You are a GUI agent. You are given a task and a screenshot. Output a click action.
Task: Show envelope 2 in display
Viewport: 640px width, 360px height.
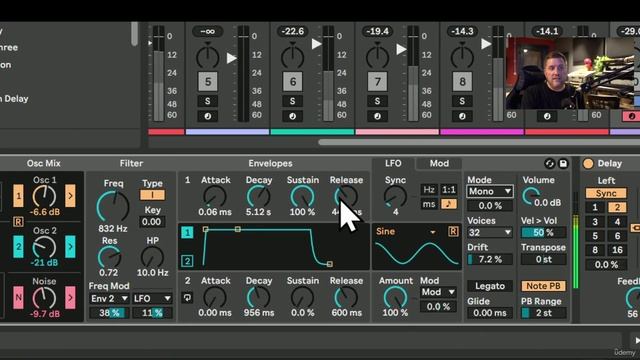[187, 261]
